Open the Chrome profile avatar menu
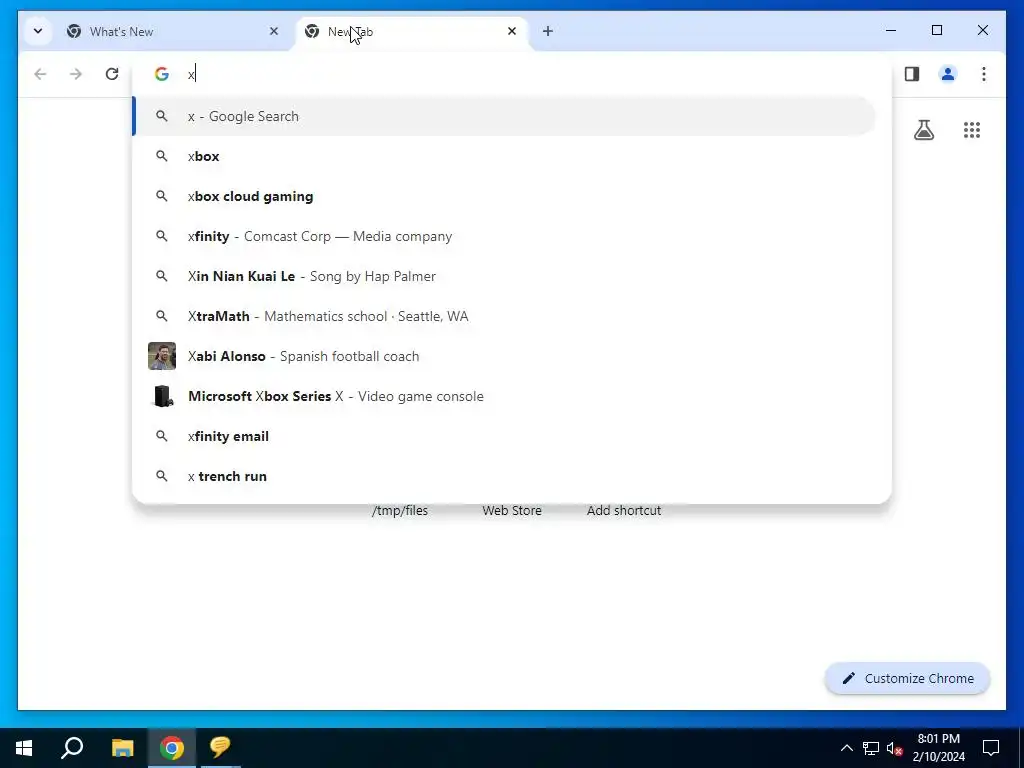Screen dimensions: 1024x768 948,74
